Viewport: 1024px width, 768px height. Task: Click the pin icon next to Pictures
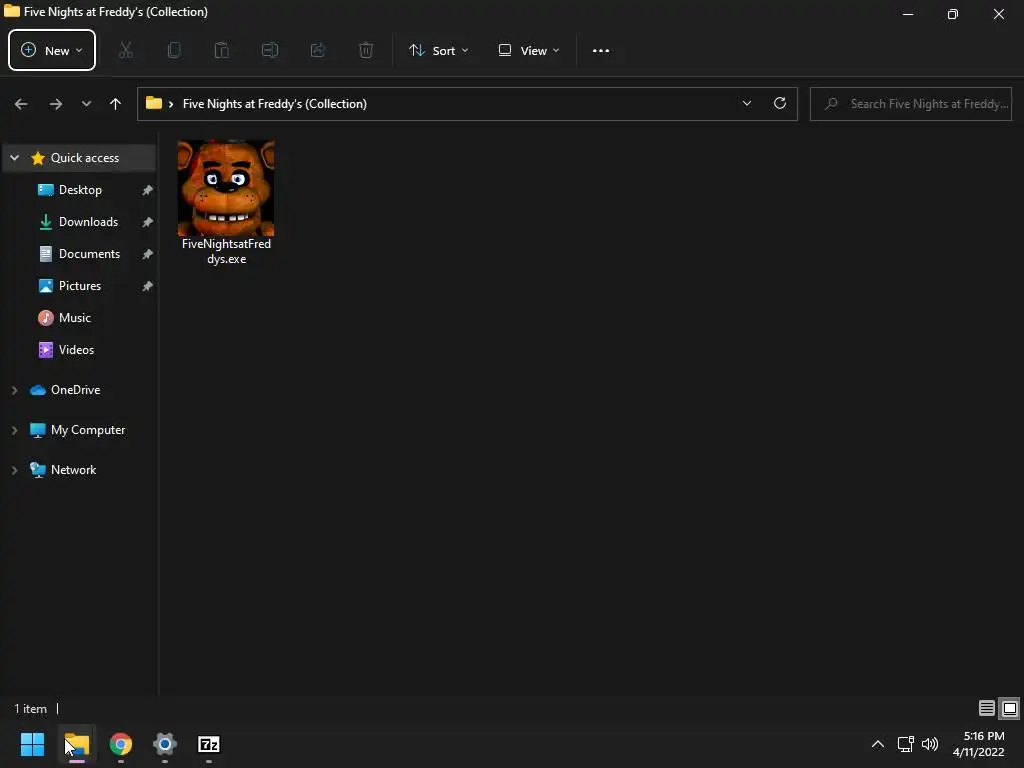148,286
